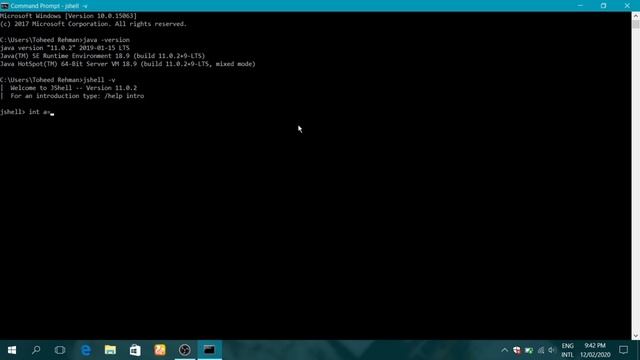Screen dimensions: 640x360
Task: Show hidden system tray icons
Action: (504, 350)
